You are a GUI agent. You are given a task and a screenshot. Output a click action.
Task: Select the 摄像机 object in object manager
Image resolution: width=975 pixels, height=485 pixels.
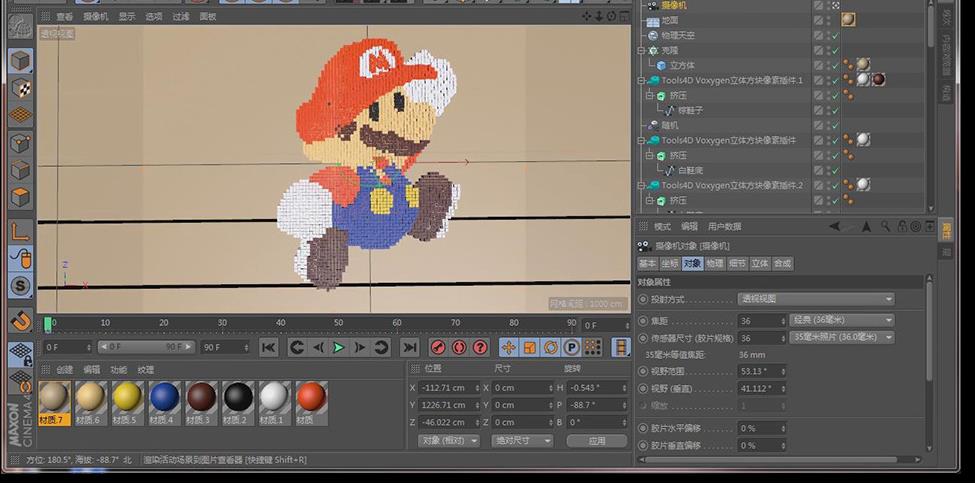click(x=674, y=6)
